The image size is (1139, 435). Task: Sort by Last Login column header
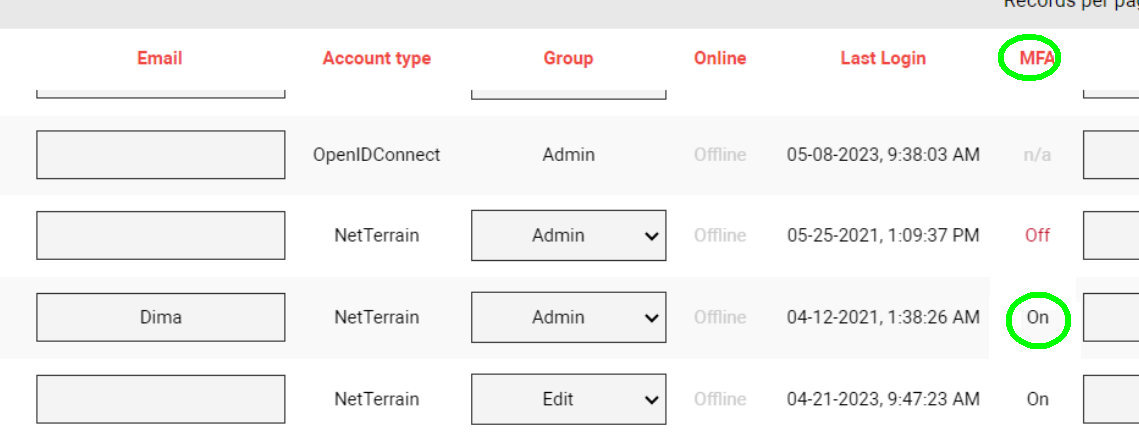(x=883, y=58)
